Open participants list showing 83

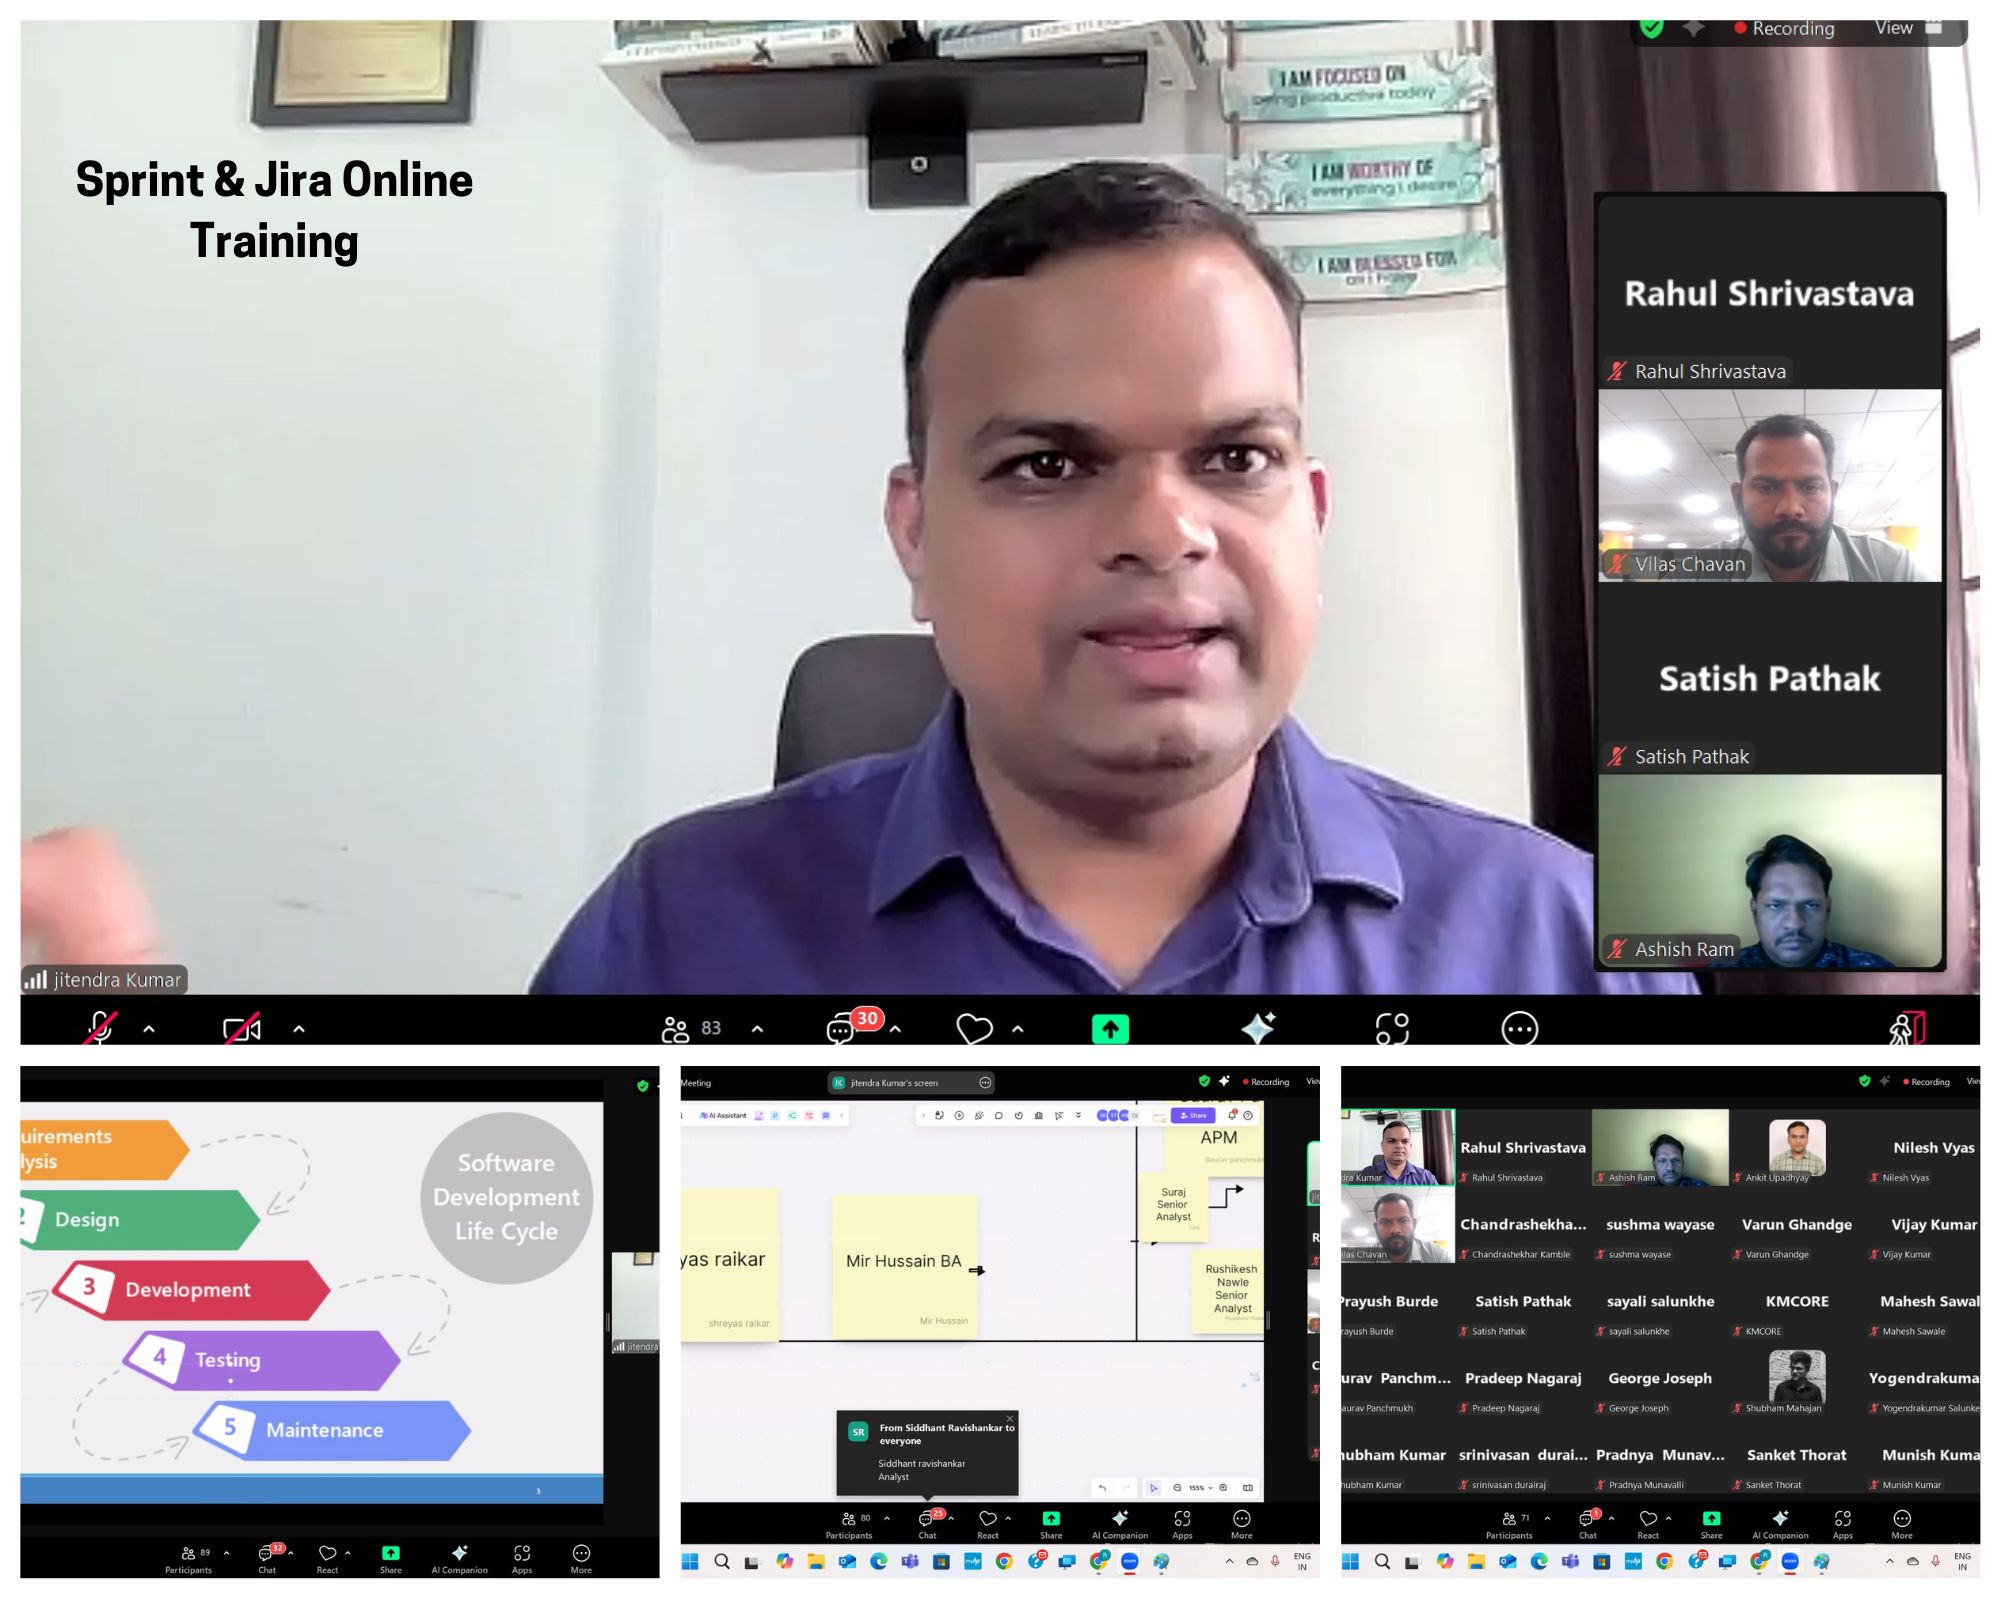click(690, 1028)
